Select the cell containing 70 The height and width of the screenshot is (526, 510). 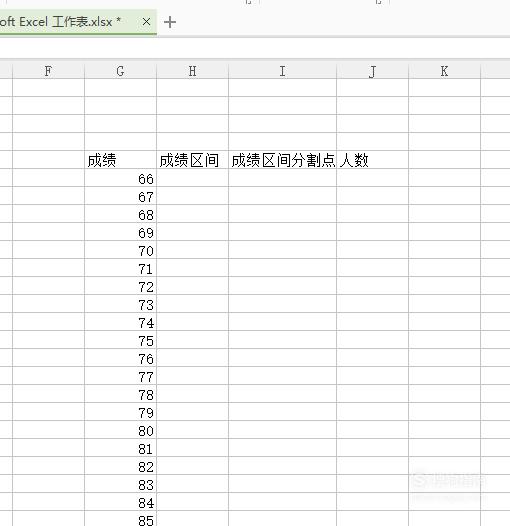coord(120,250)
